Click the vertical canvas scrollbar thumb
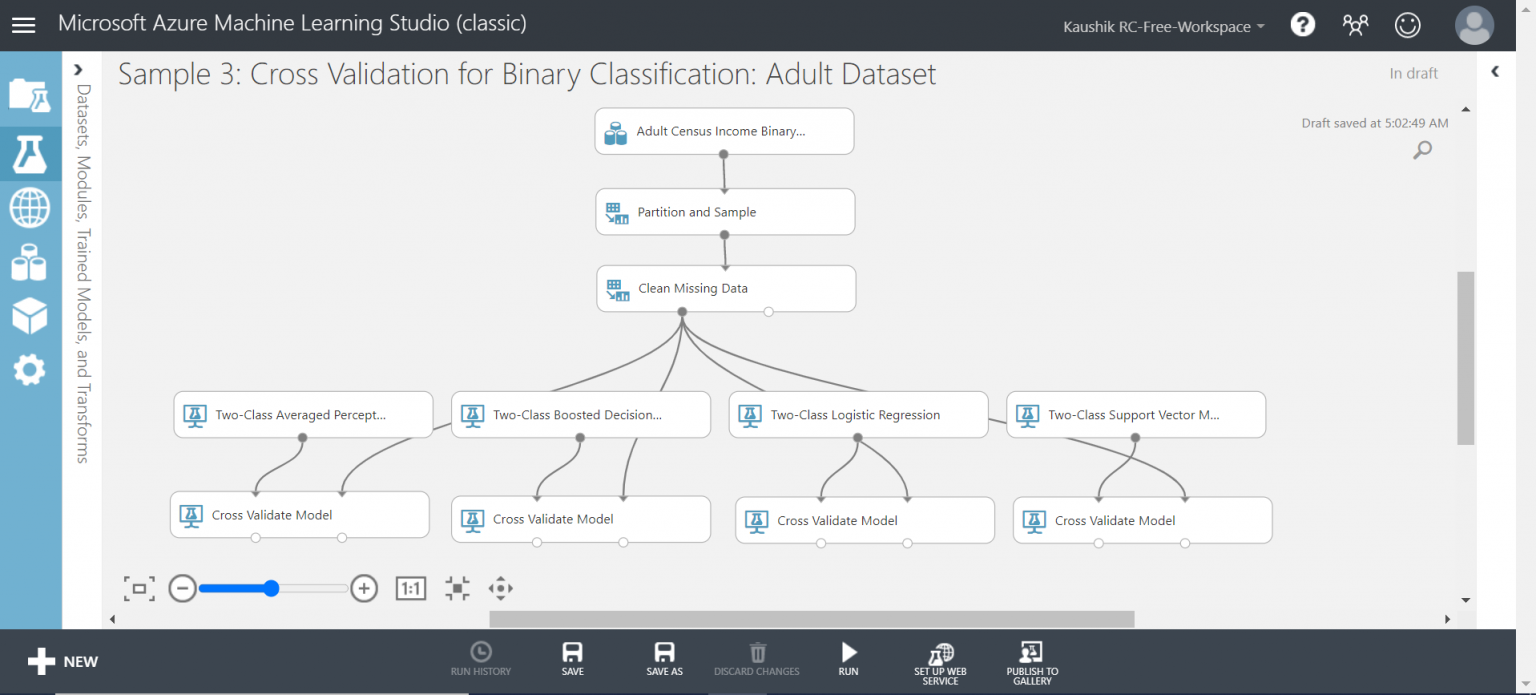 1466,358
